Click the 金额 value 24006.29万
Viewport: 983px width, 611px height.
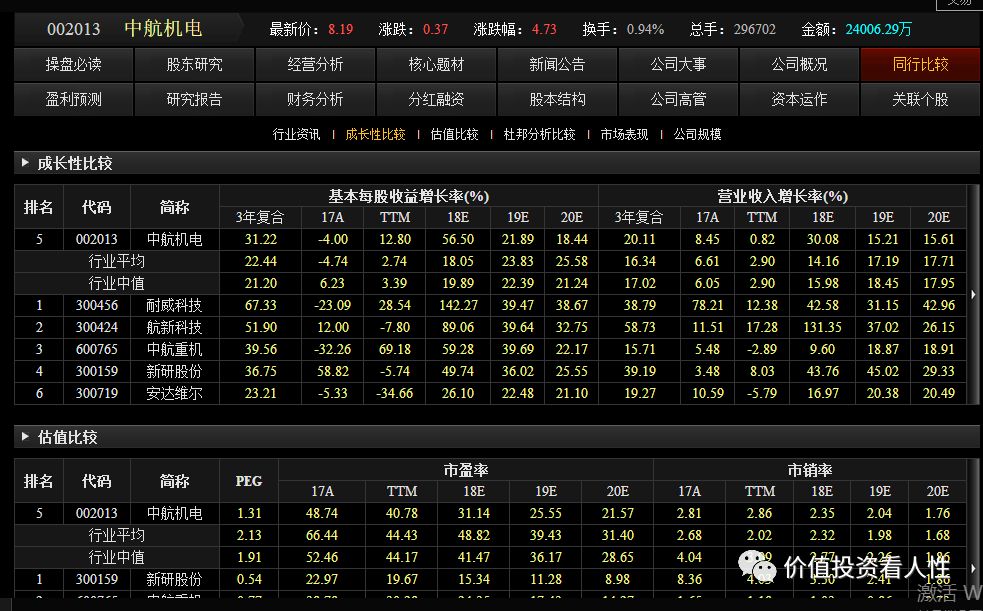(878, 29)
